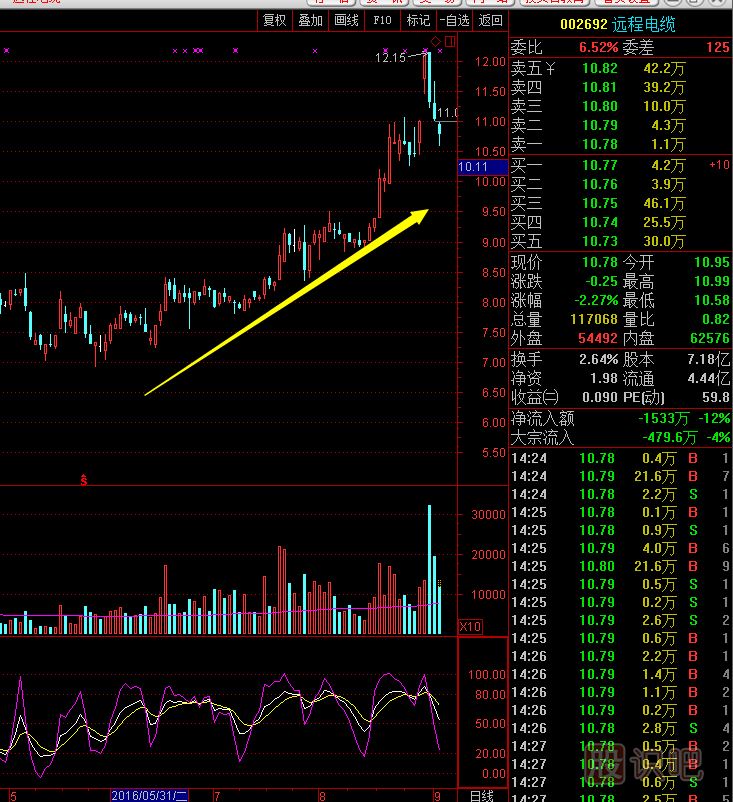Click the 2016/05/31 date label on the time axis

tap(148, 795)
